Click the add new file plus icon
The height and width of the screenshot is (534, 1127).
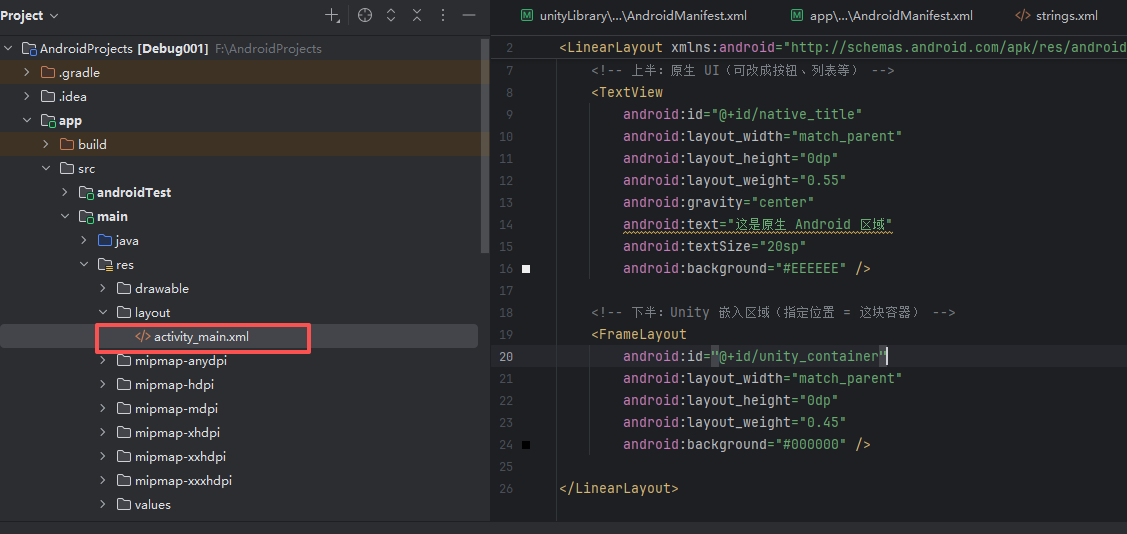(x=332, y=15)
